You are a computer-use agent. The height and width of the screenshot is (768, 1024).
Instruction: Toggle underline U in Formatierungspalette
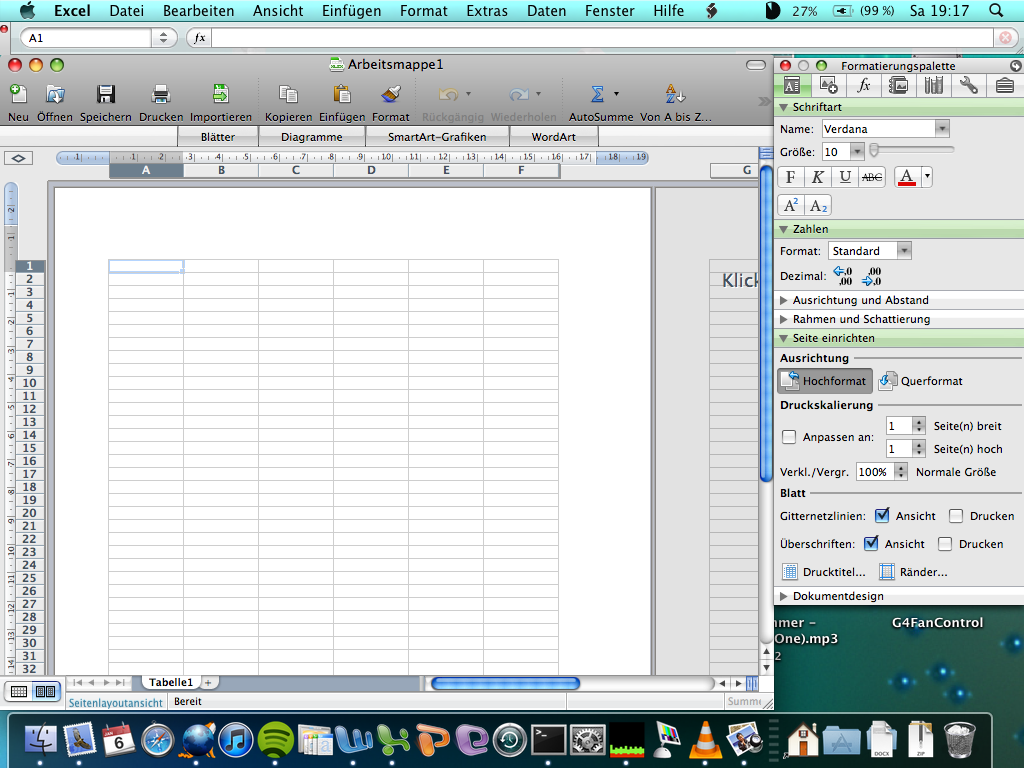(x=845, y=177)
